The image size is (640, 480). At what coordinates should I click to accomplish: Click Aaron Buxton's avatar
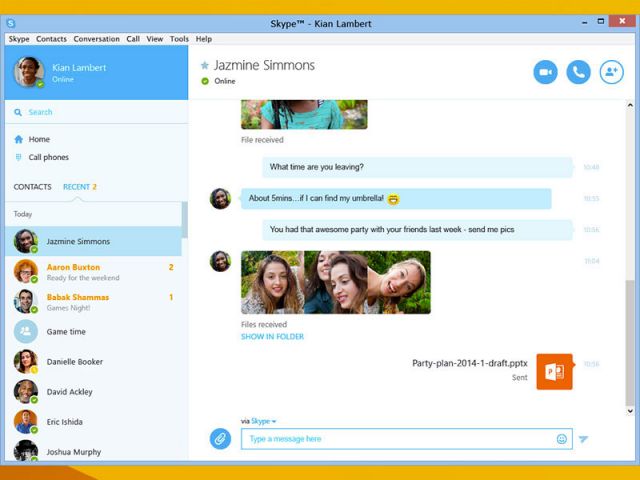[x=26, y=271]
